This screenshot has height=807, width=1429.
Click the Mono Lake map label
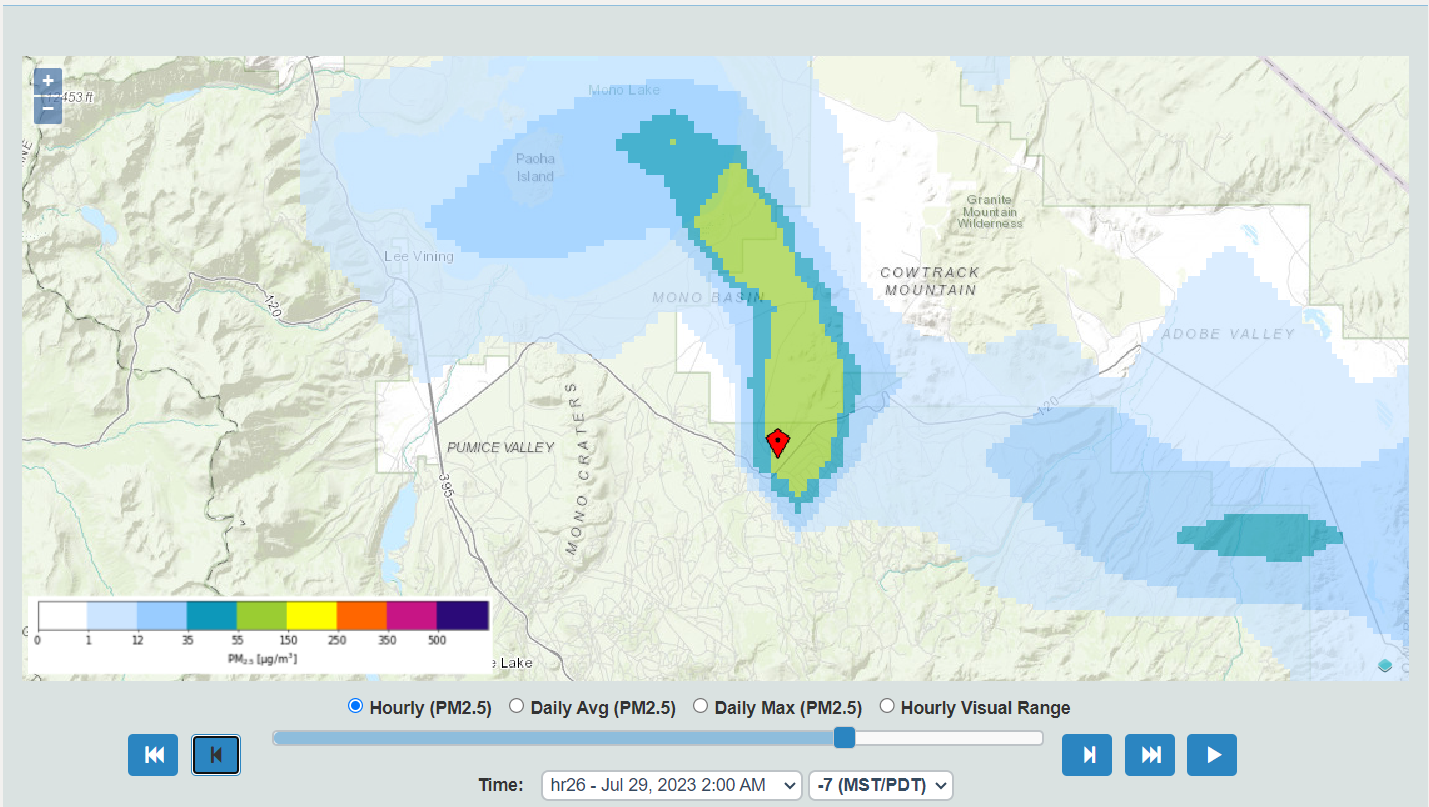tap(624, 90)
